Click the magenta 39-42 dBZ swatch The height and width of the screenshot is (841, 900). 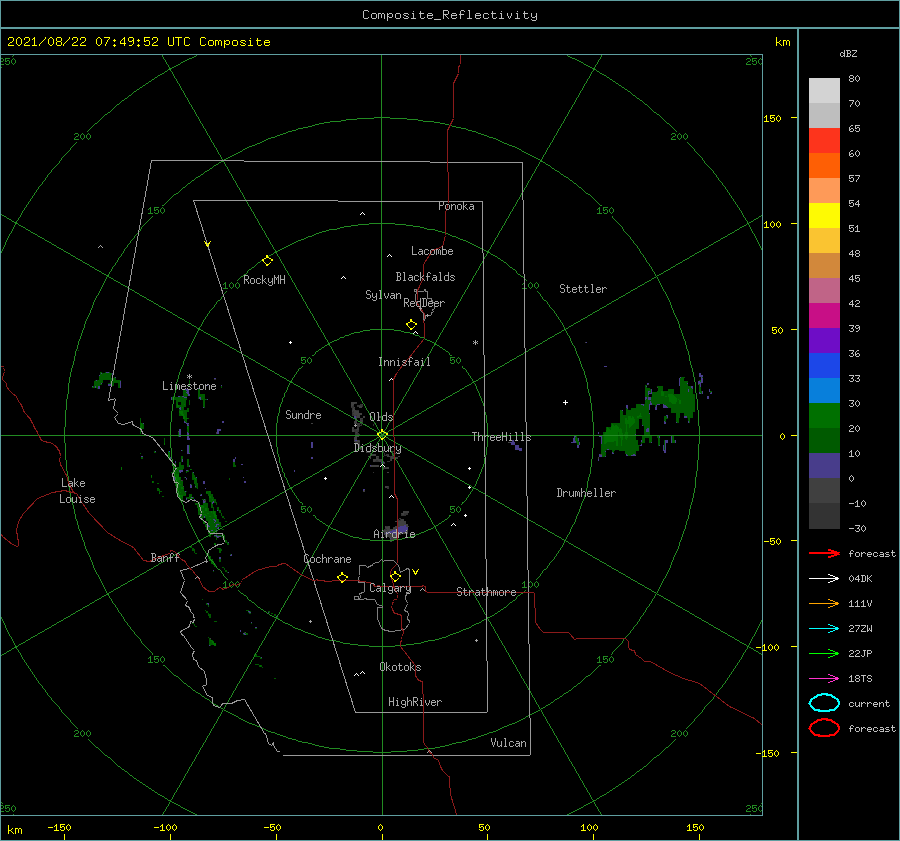tap(824, 316)
